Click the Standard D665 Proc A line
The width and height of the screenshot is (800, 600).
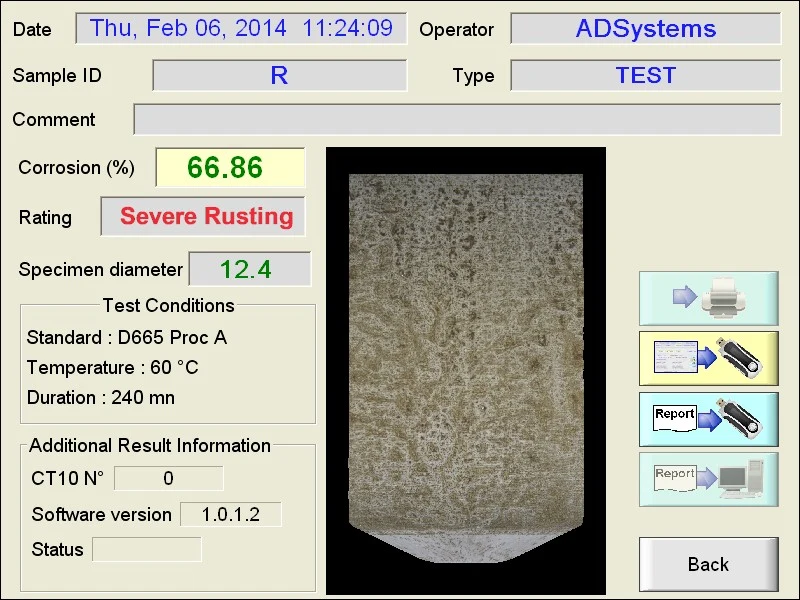tap(127, 337)
